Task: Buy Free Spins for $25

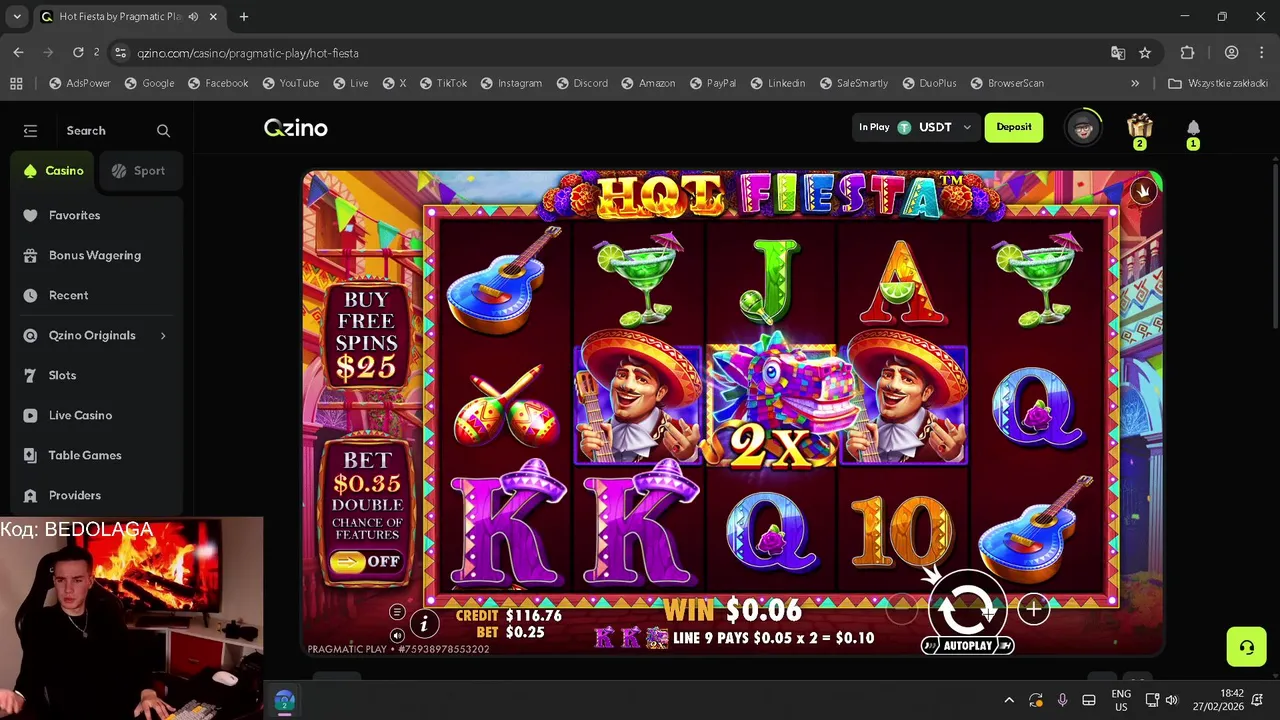Action: coord(366,335)
